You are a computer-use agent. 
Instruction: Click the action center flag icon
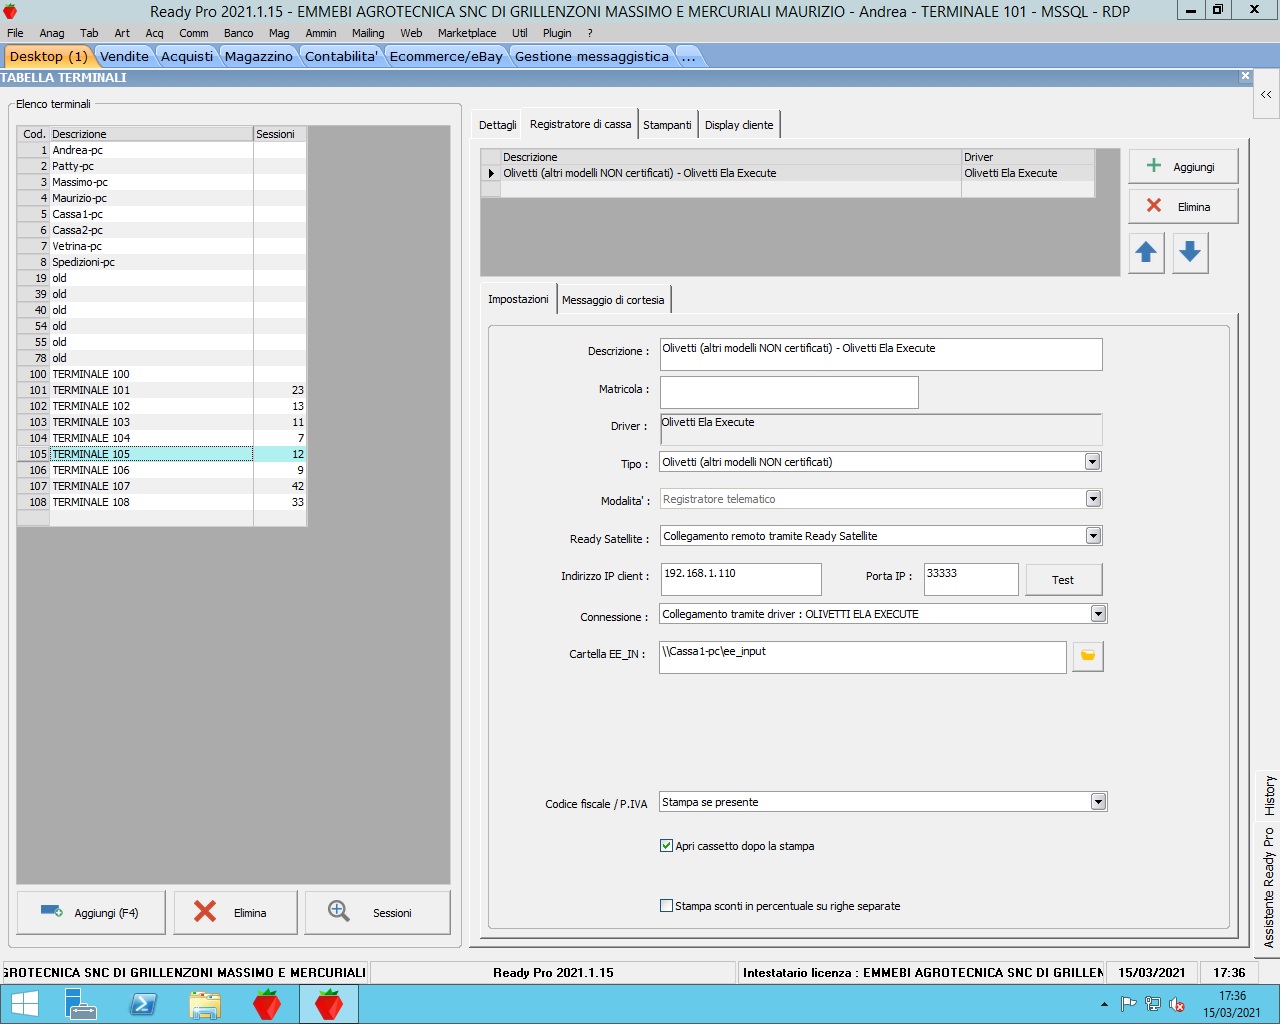tap(1129, 1004)
